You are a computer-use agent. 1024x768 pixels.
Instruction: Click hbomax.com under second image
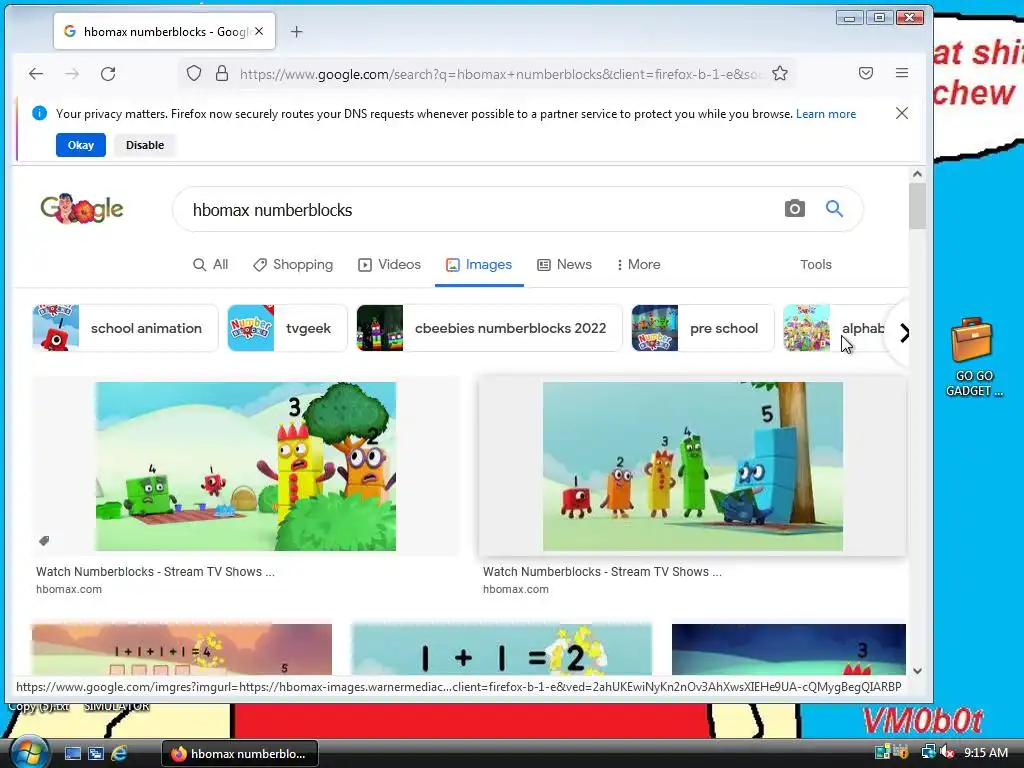point(515,589)
